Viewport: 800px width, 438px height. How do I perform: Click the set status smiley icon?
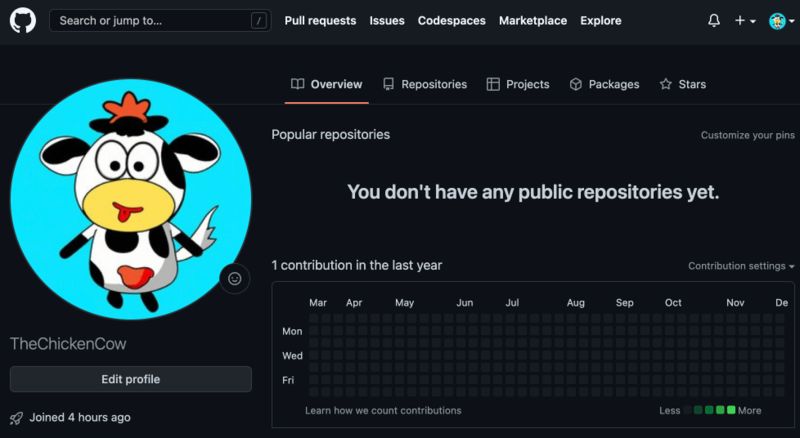(x=235, y=279)
